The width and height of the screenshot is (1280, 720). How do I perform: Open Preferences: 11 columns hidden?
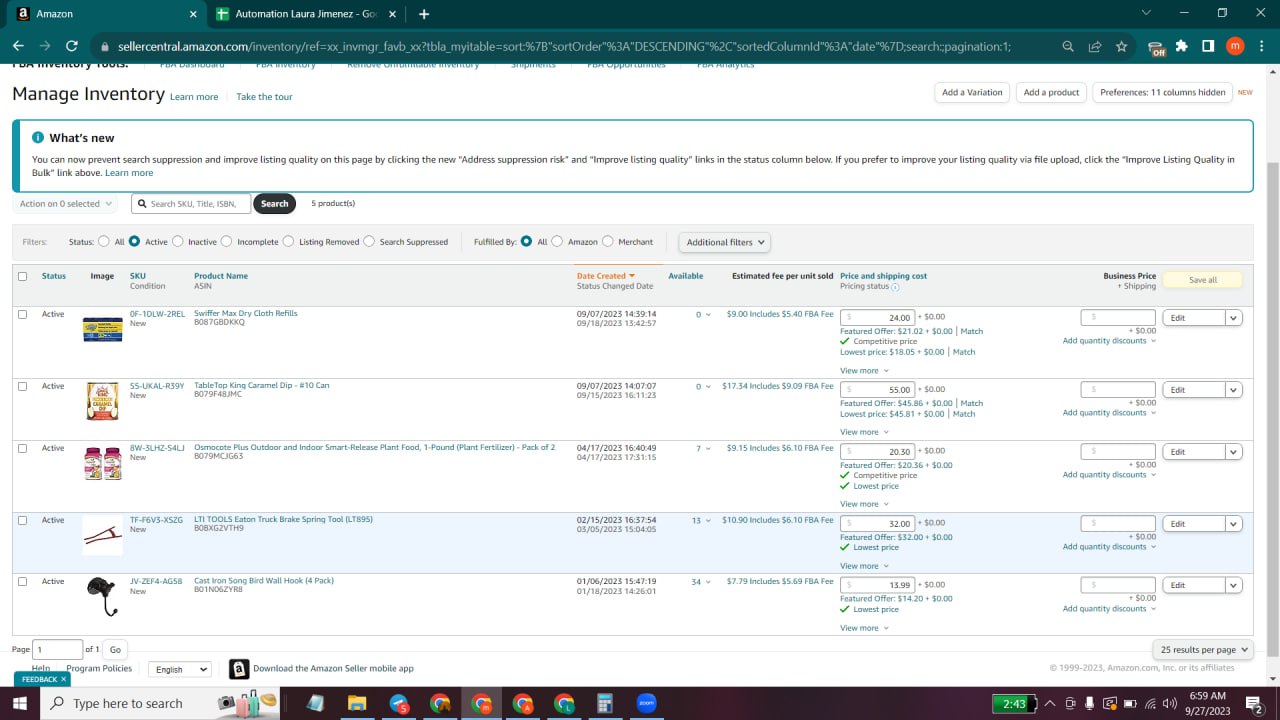pos(1162,92)
